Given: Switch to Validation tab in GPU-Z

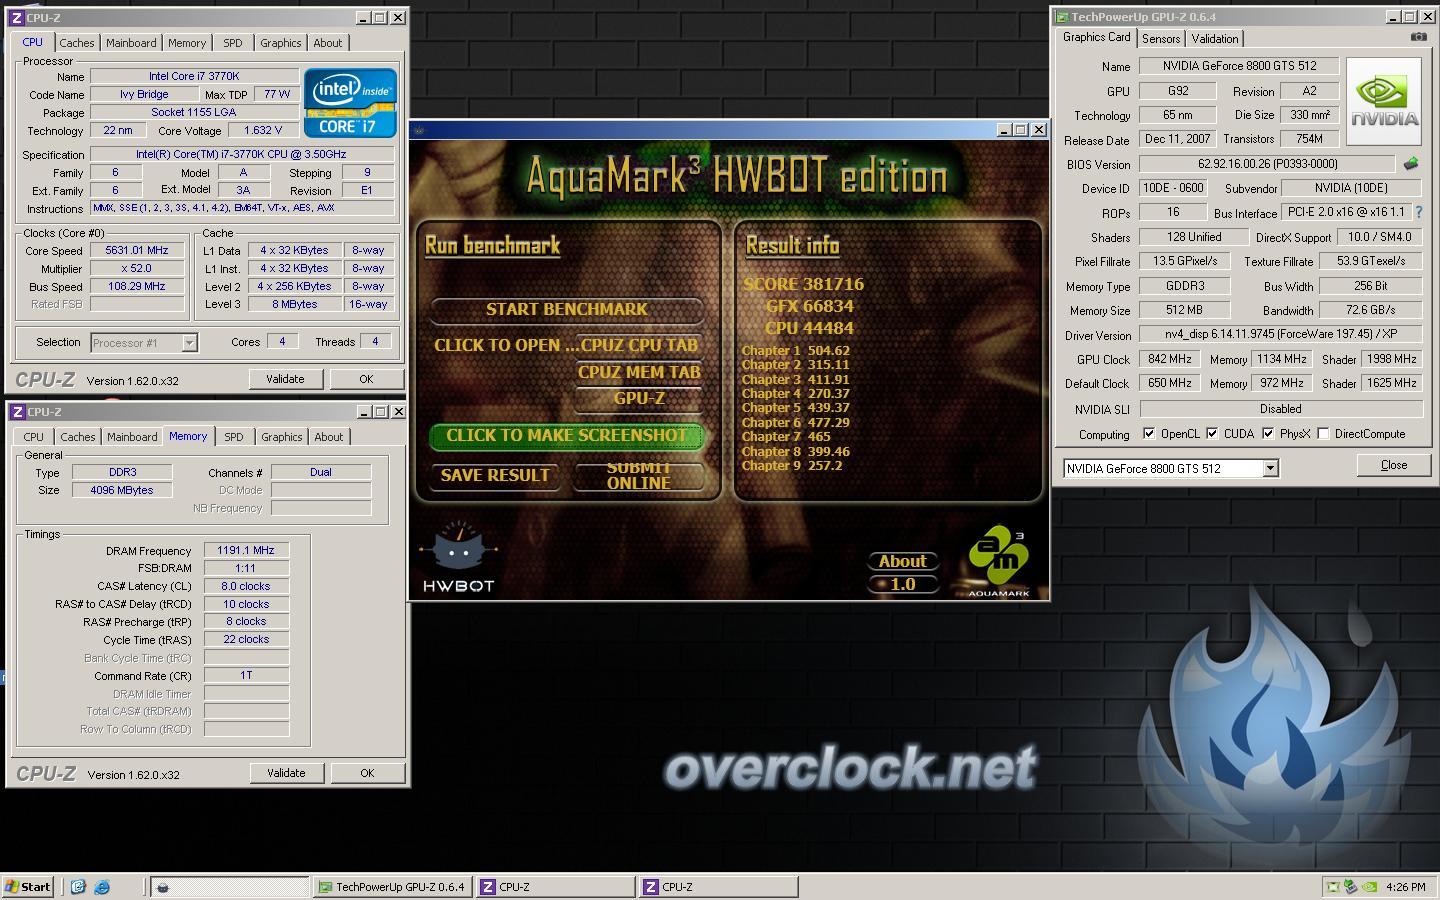Looking at the screenshot, I should tap(1215, 39).
